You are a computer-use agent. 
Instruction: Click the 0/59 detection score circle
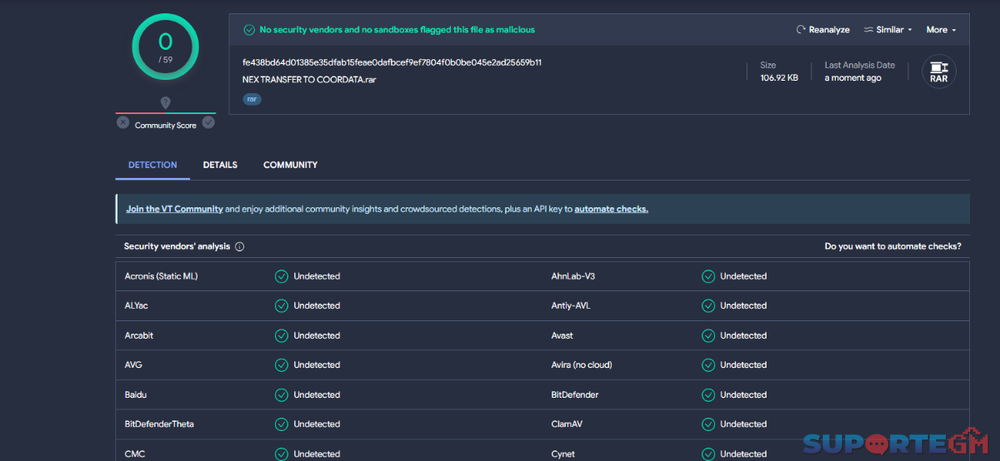(165, 46)
